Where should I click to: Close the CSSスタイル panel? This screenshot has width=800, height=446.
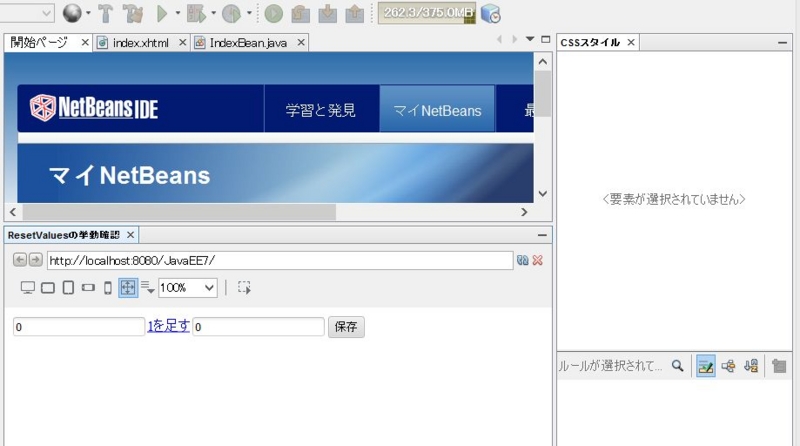[x=631, y=42]
